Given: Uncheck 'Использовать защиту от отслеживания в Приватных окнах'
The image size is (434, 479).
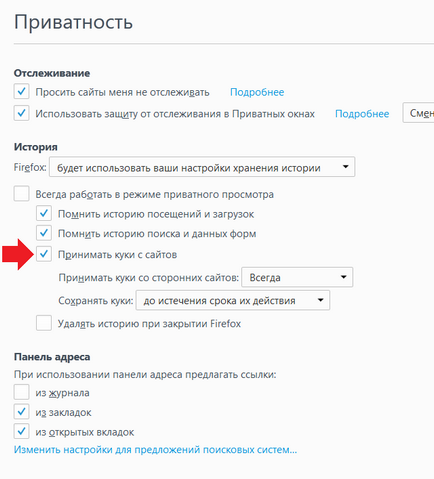Looking at the screenshot, I should click(x=21, y=113).
